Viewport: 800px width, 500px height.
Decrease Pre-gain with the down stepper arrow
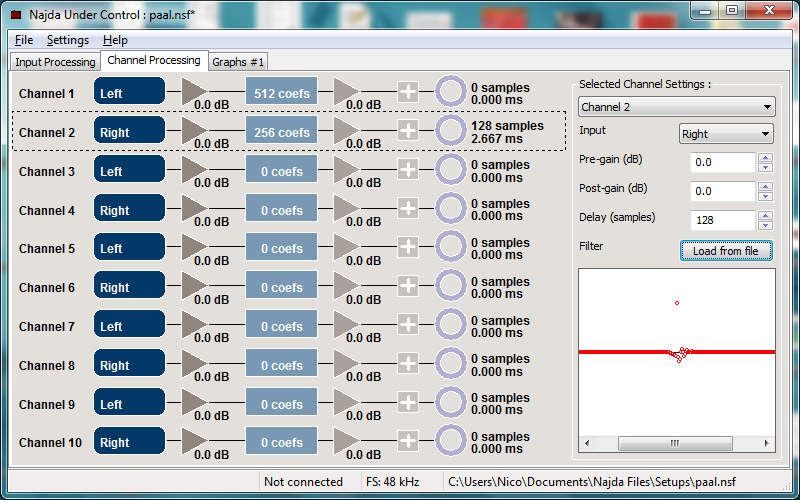(765, 167)
